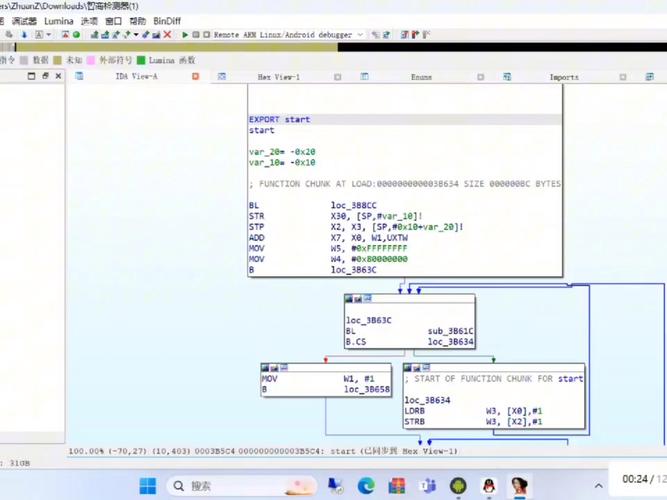Select the sub_3B61C call target

click(x=450, y=331)
